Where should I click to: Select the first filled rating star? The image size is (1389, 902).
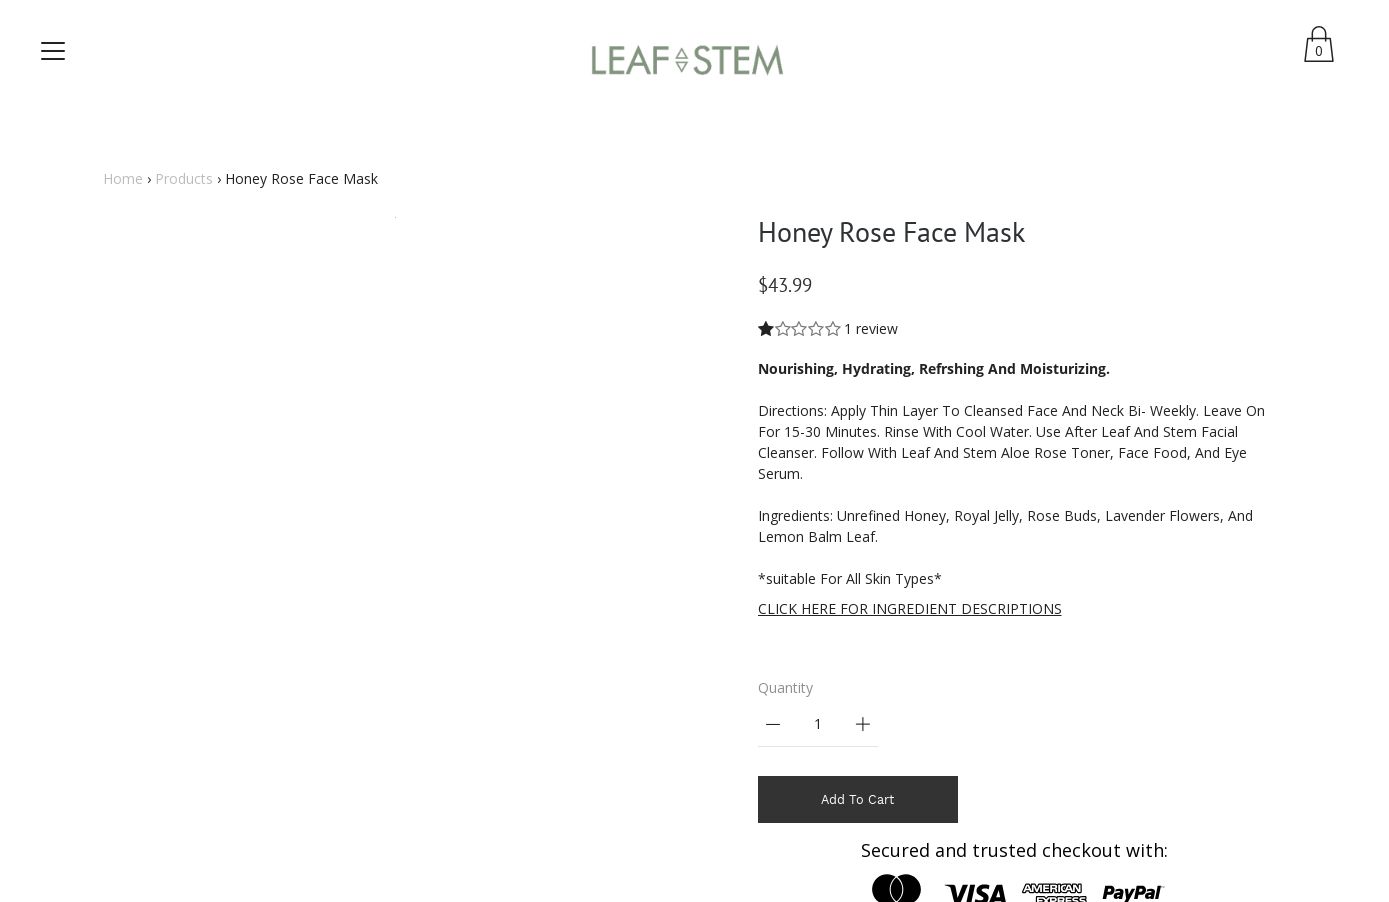click(x=766, y=328)
